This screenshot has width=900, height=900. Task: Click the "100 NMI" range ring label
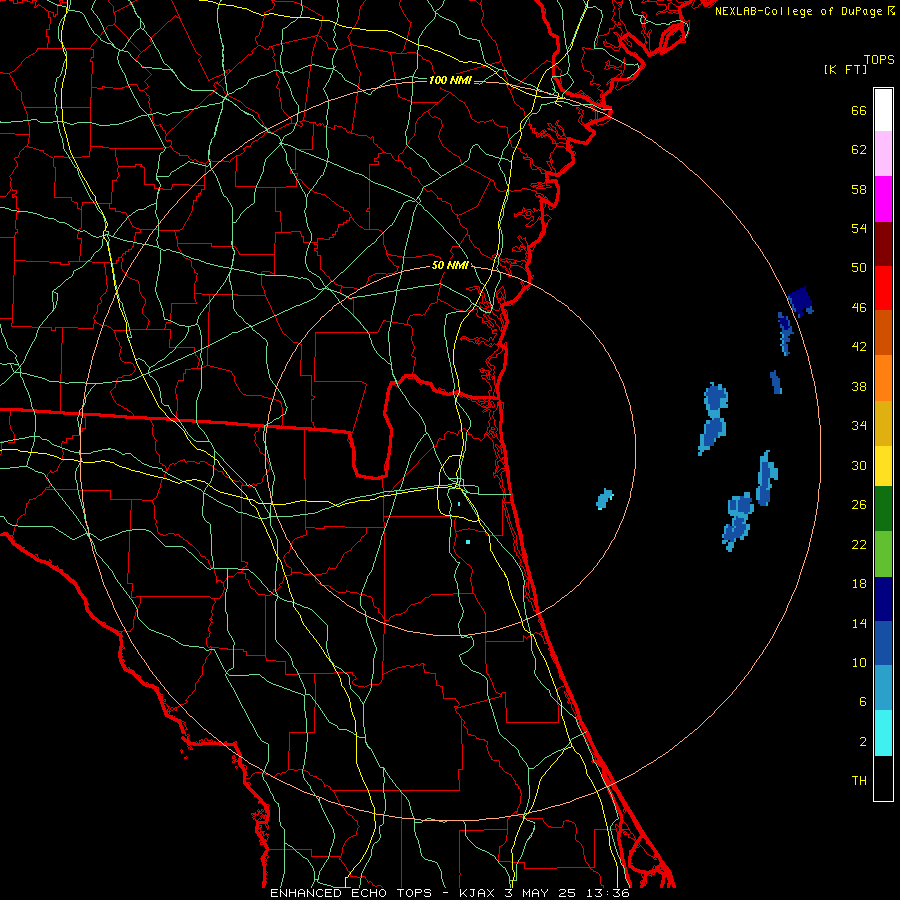point(450,80)
